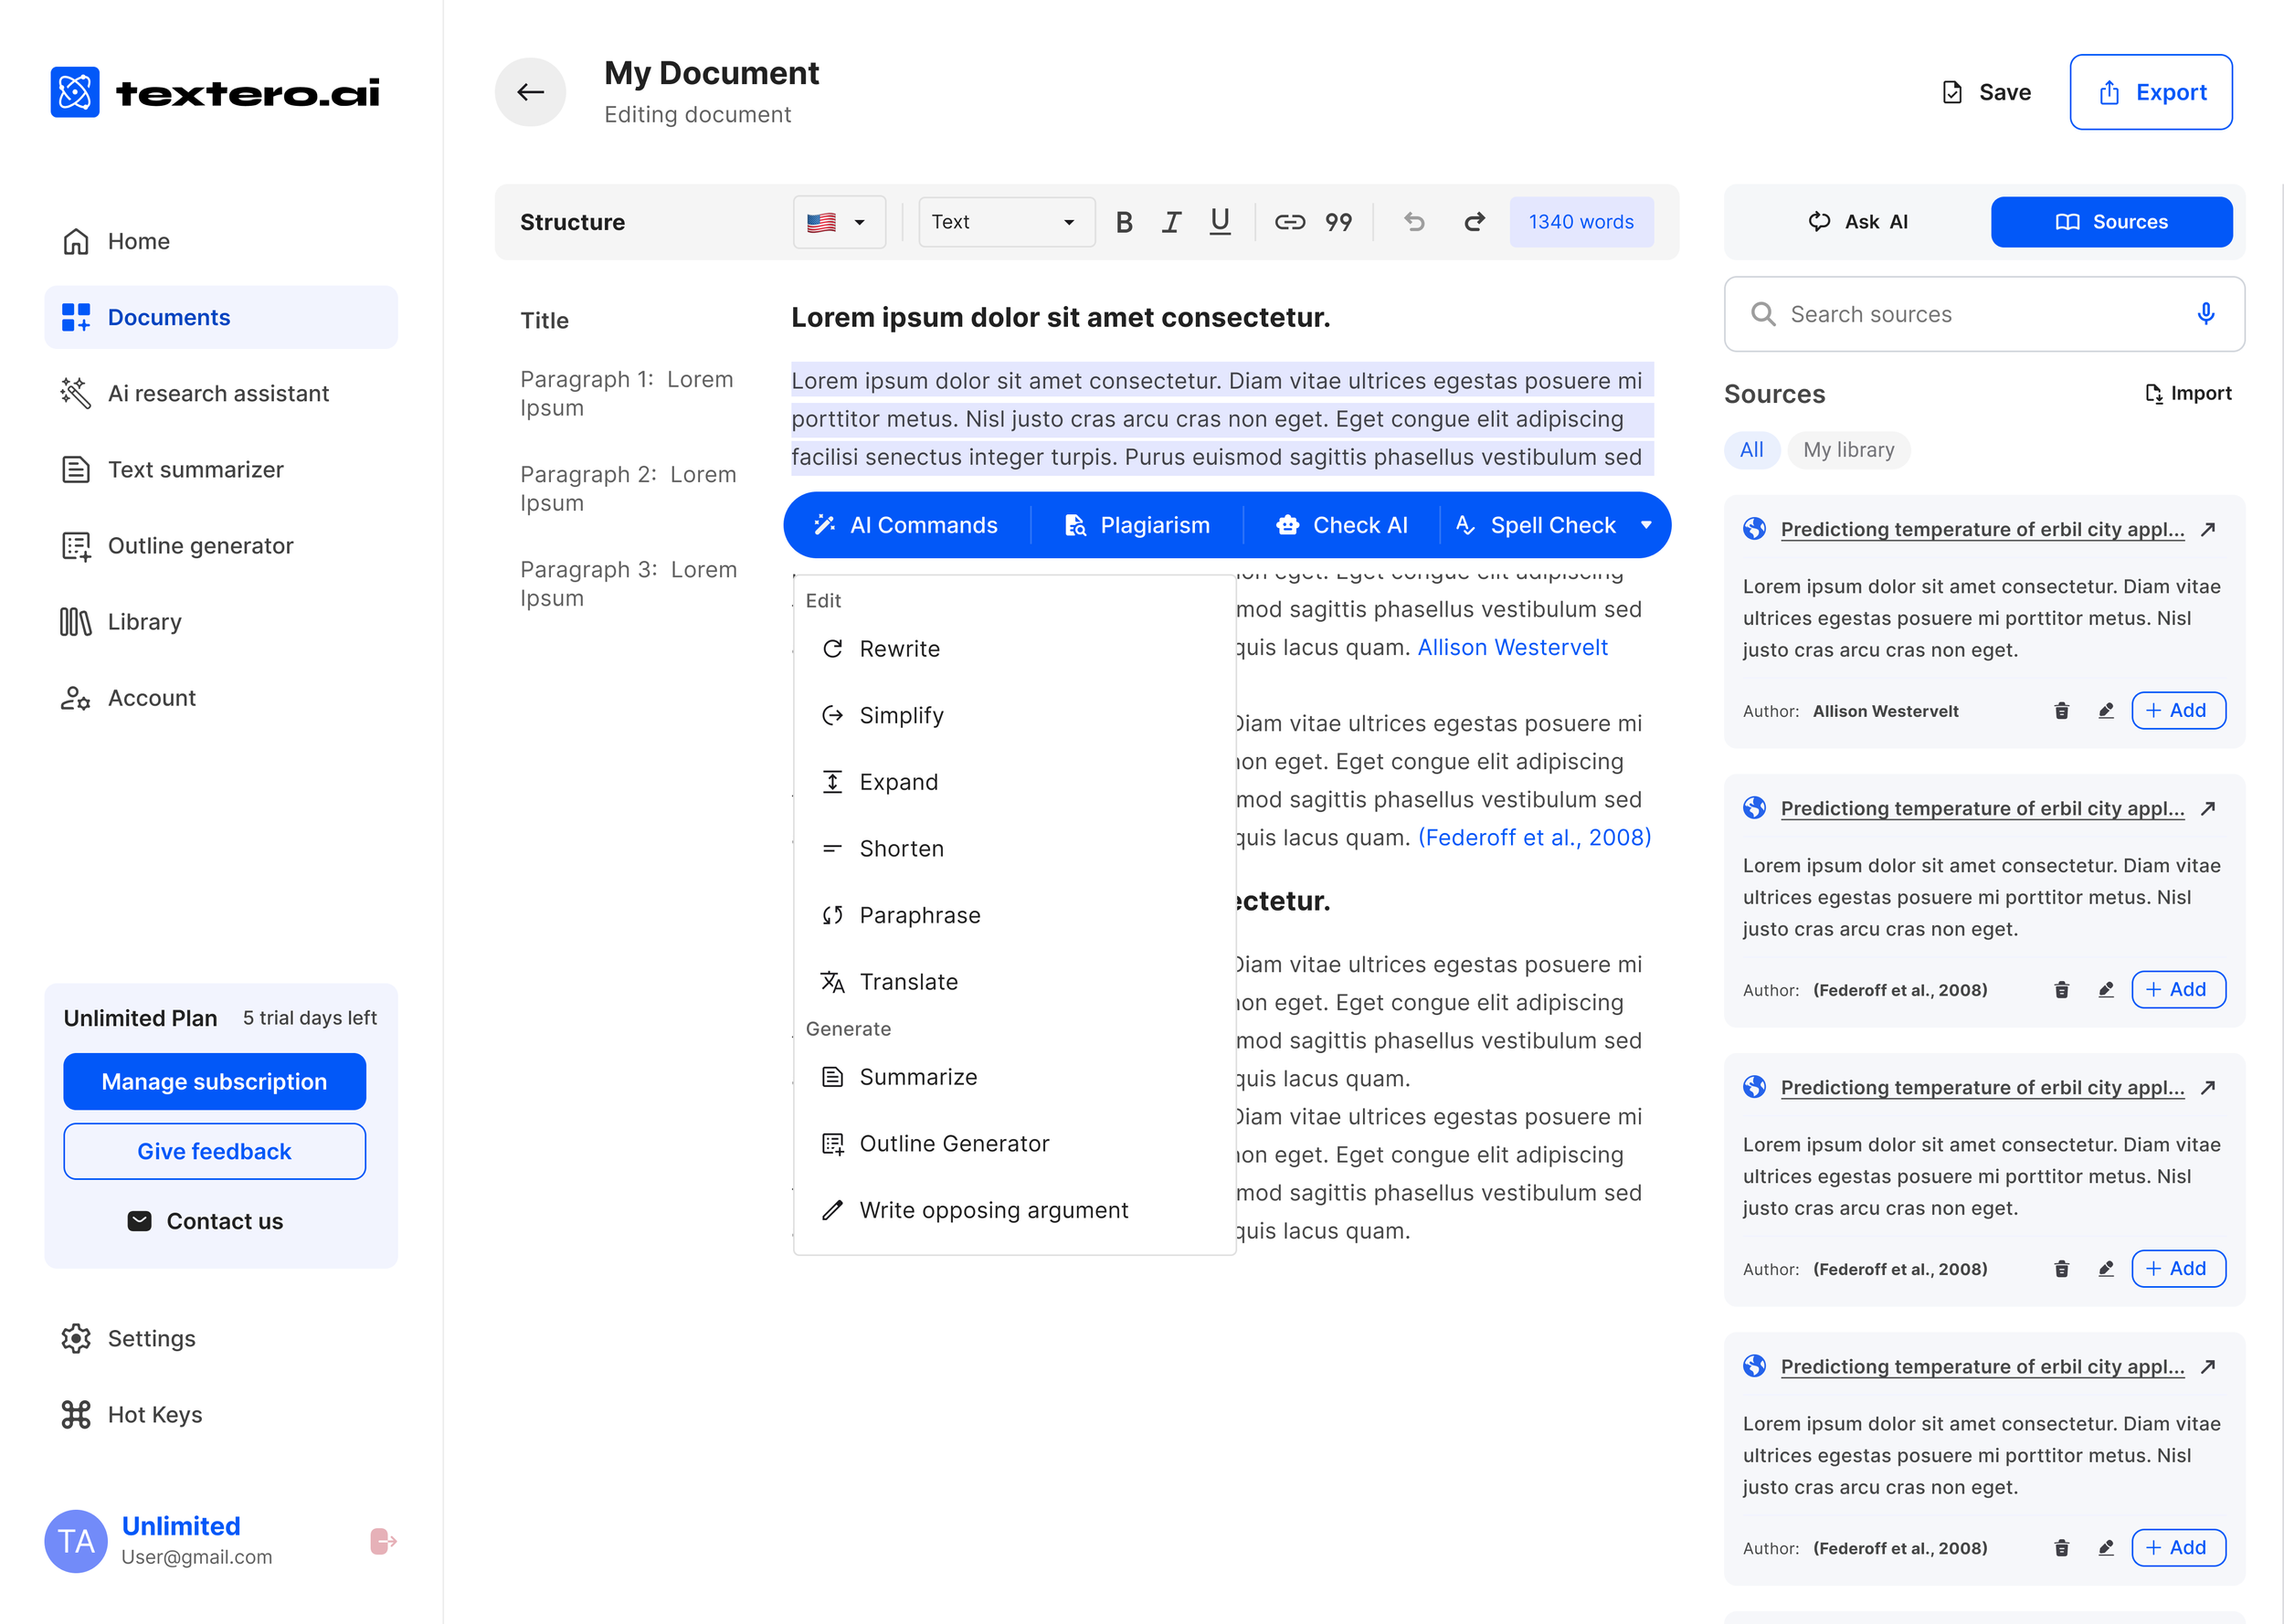Image resolution: width=2284 pixels, height=1624 pixels.
Task: Switch to the Ask AI tab
Action: coord(1858,222)
